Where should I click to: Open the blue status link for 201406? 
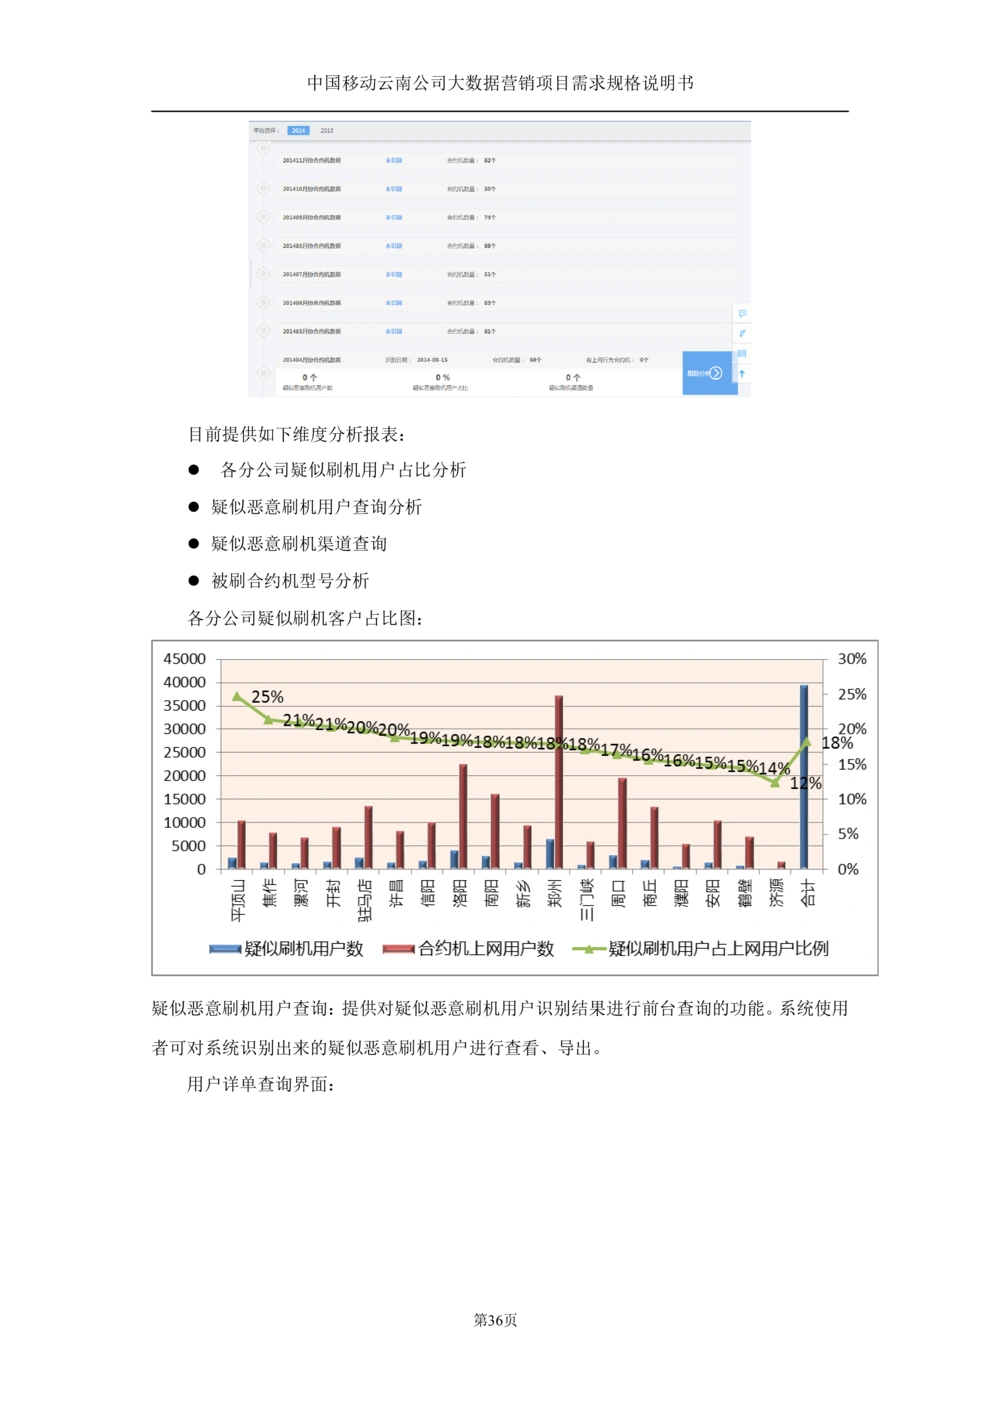[x=394, y=303]
